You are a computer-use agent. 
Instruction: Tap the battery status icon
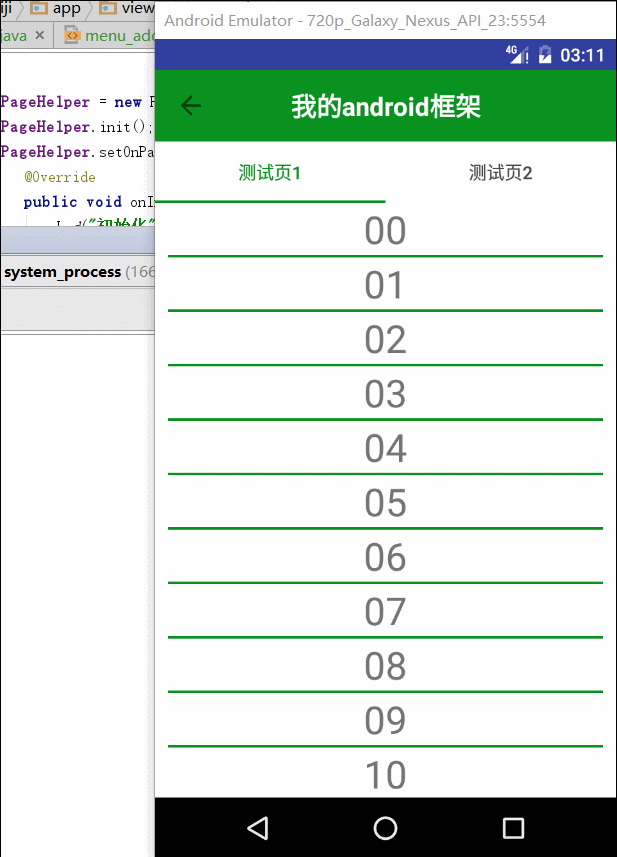coord(545,55)
